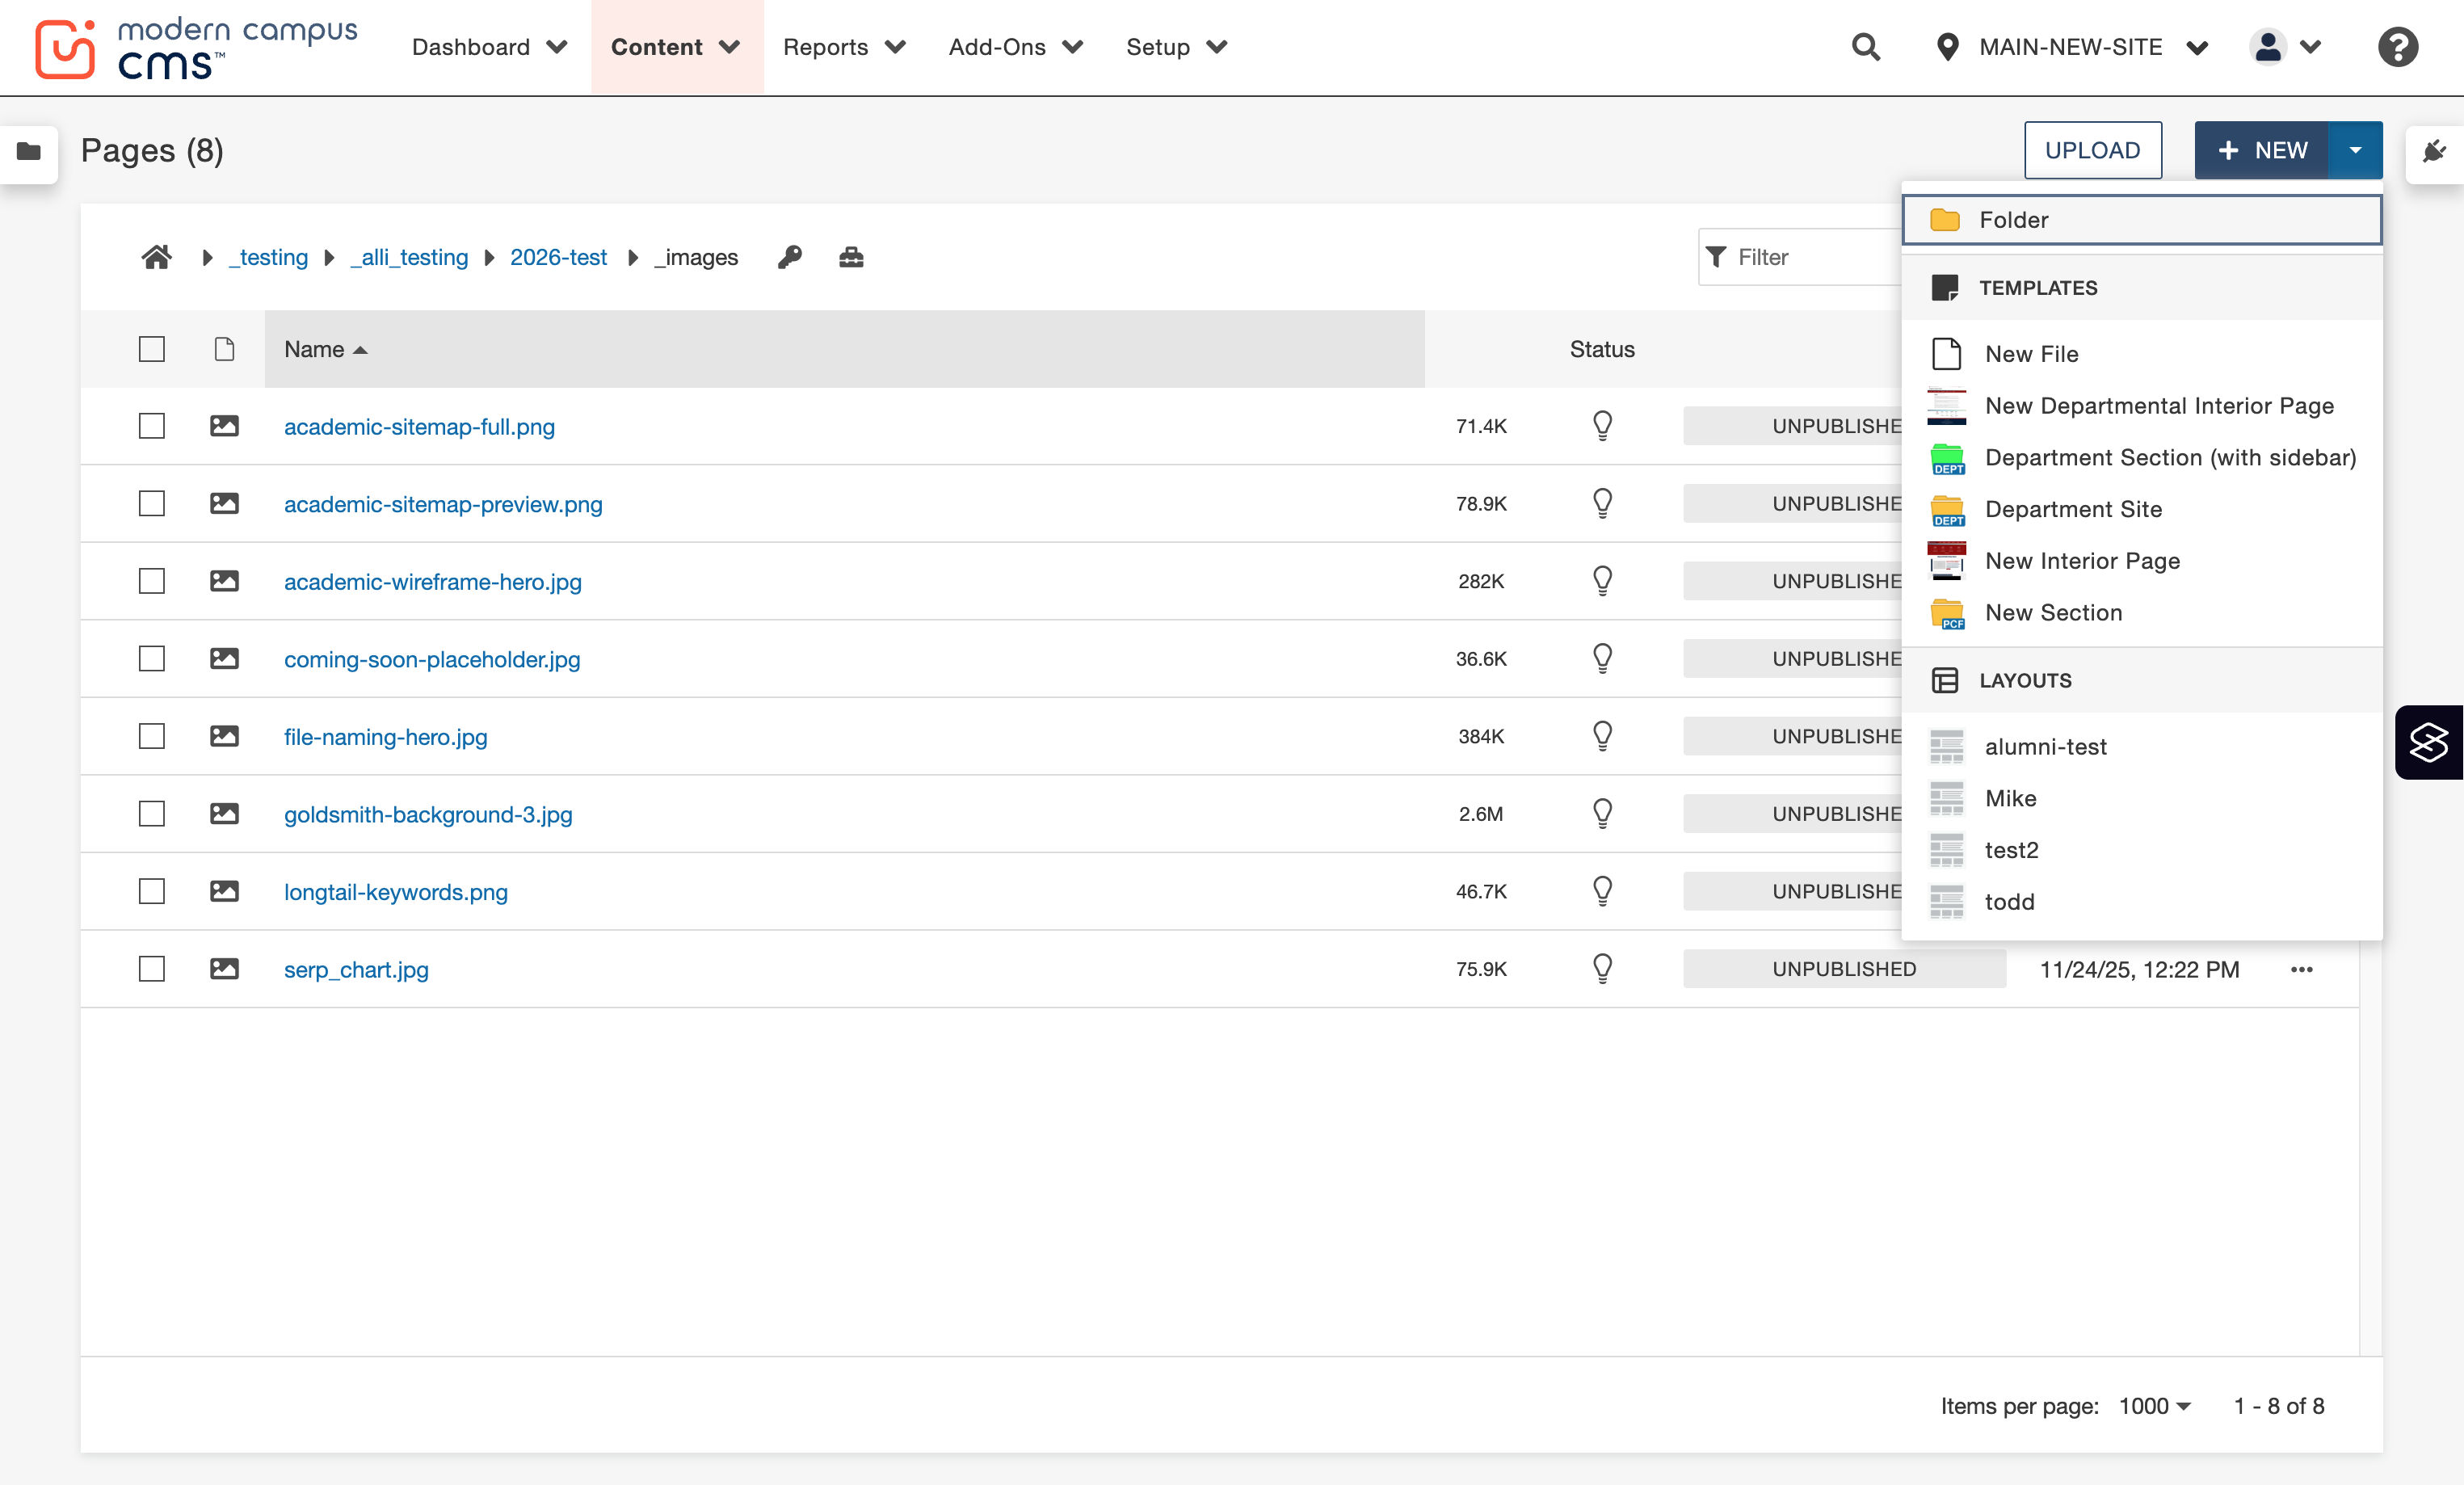Open the properties toolbox icon in breadcrumb
The image size is (2464, 1485).
pyautogui.click(x=851, y=258)
